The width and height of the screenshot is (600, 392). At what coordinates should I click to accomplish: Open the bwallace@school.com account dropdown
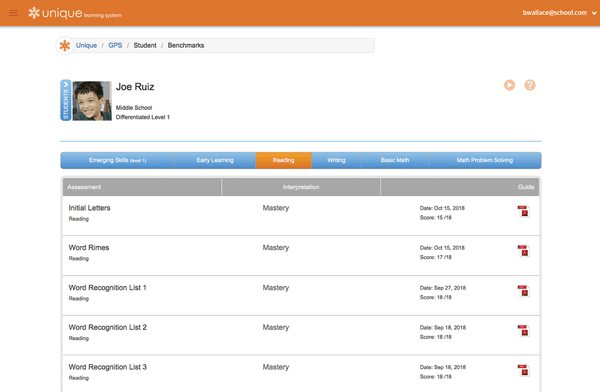(559, 13)
